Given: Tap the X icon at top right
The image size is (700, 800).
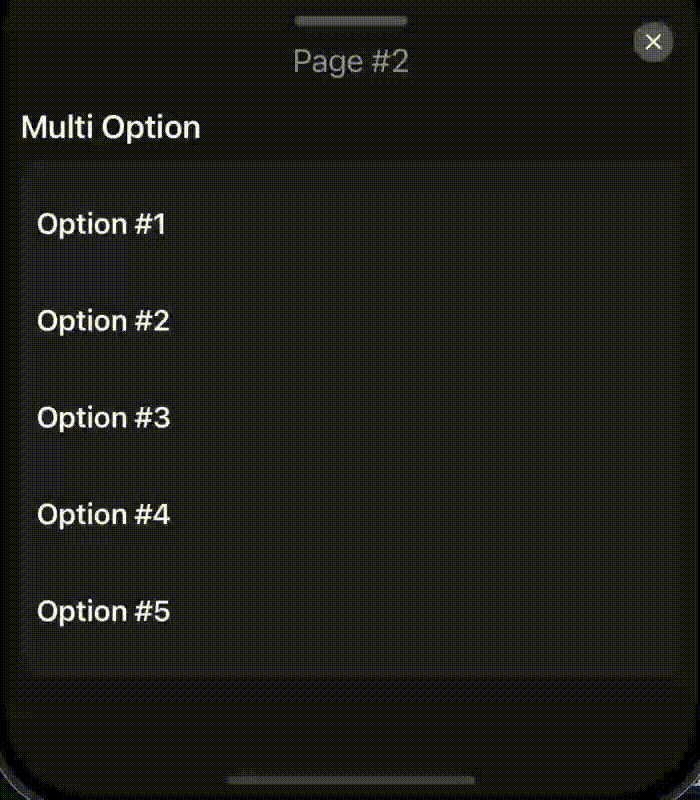Looking at the screenshot, I should click(x=653, y=42).
